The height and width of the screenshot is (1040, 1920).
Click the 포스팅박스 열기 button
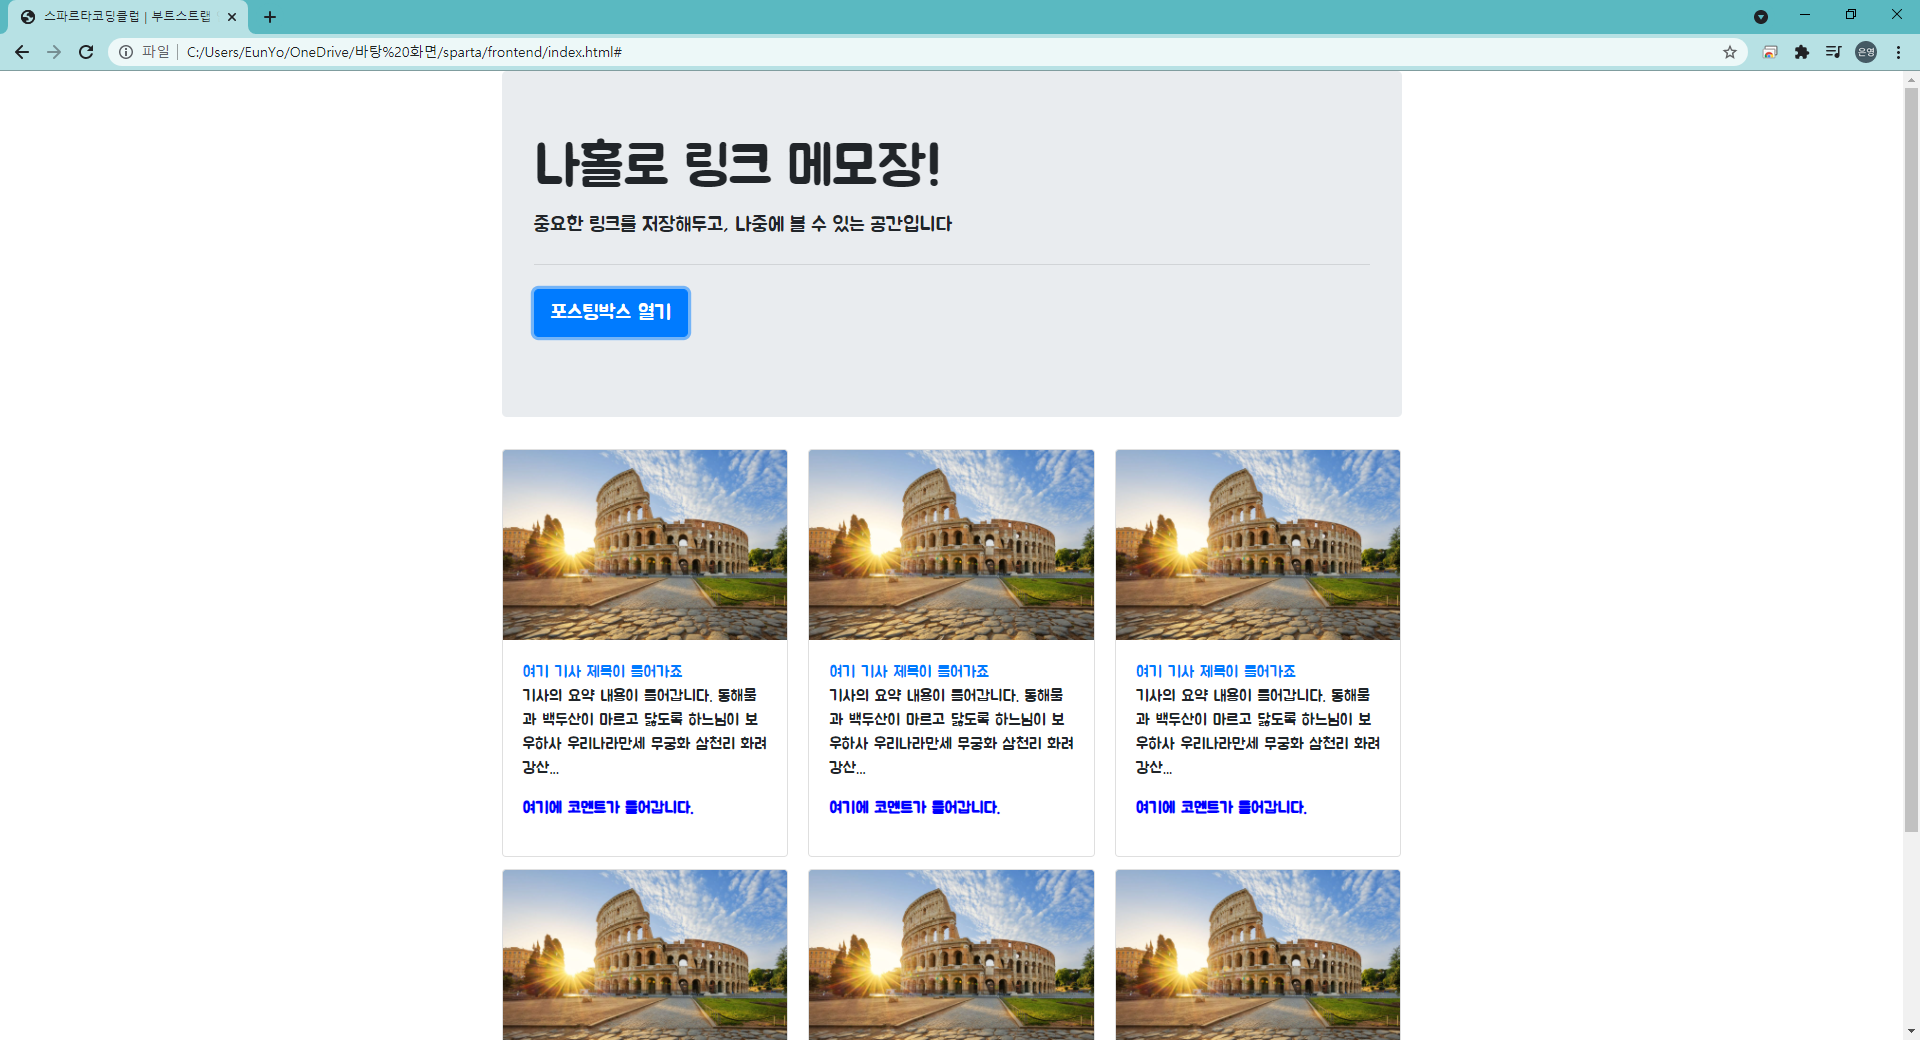coord(610,312)
